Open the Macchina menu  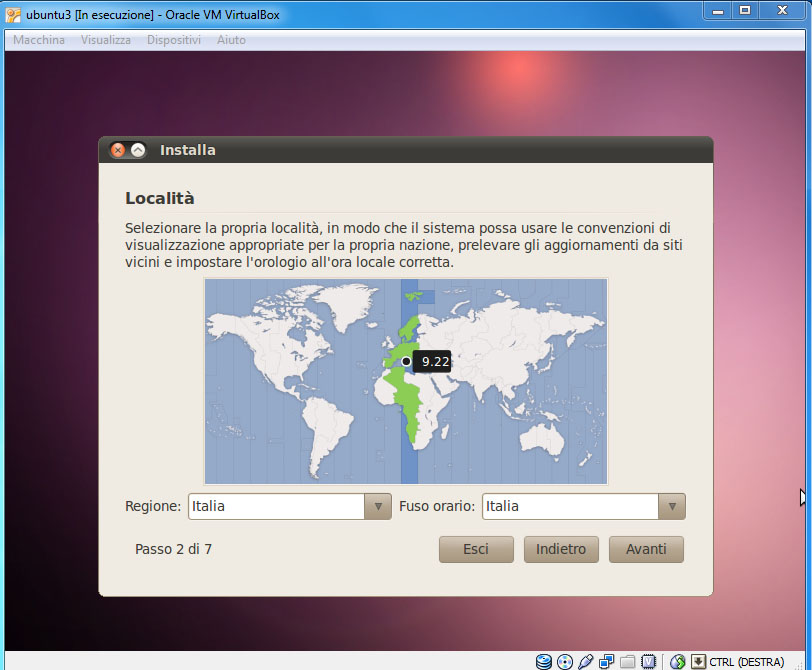tap(39, 40)
